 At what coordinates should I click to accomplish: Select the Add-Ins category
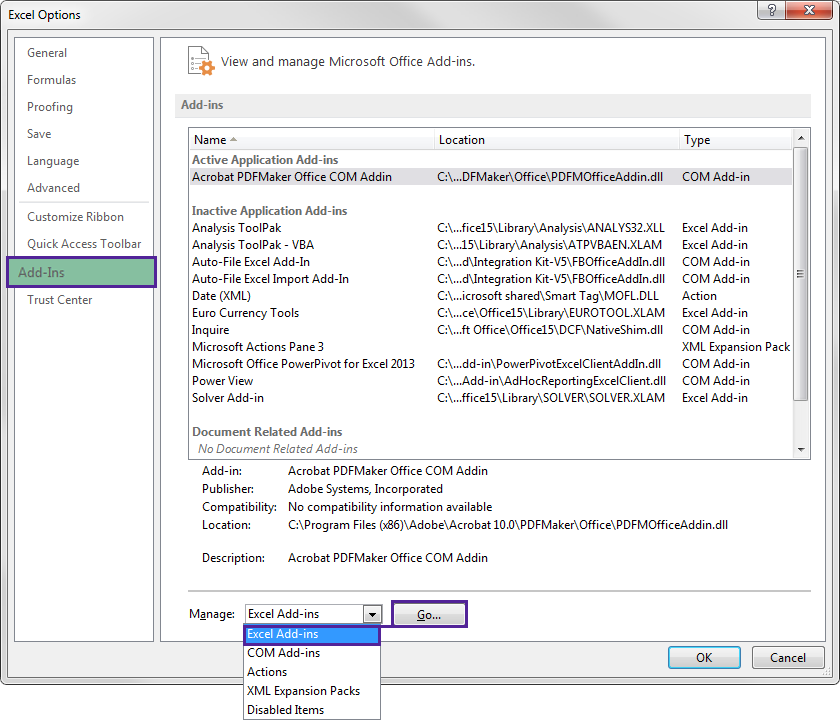[81, 272]
